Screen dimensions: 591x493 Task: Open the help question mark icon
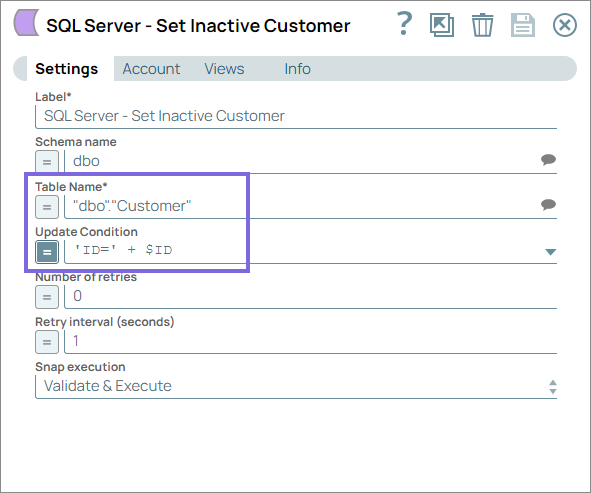[404, 23]
